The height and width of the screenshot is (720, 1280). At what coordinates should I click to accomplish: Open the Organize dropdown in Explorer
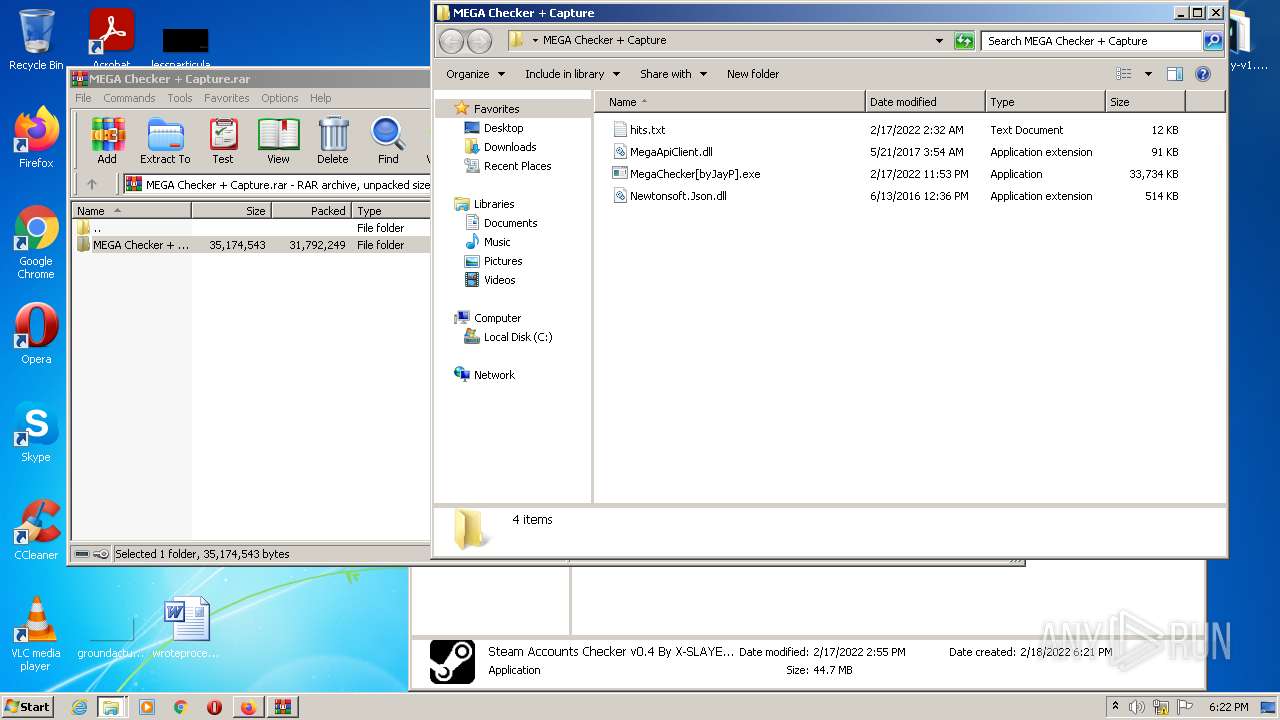click(475, 74)
